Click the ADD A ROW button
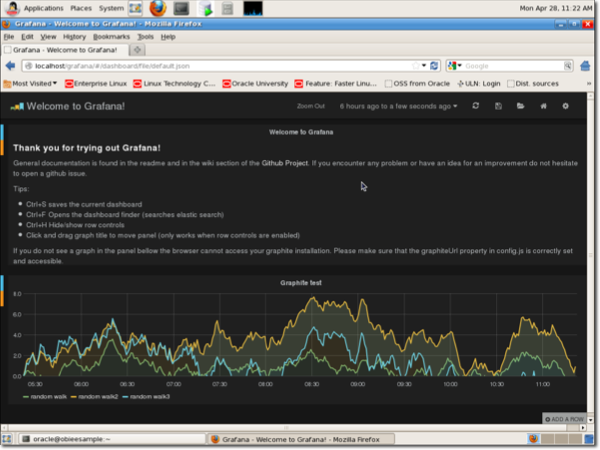The height and width of the screenshot is (450, 600). pyautogui.click(x=568, y=418)
